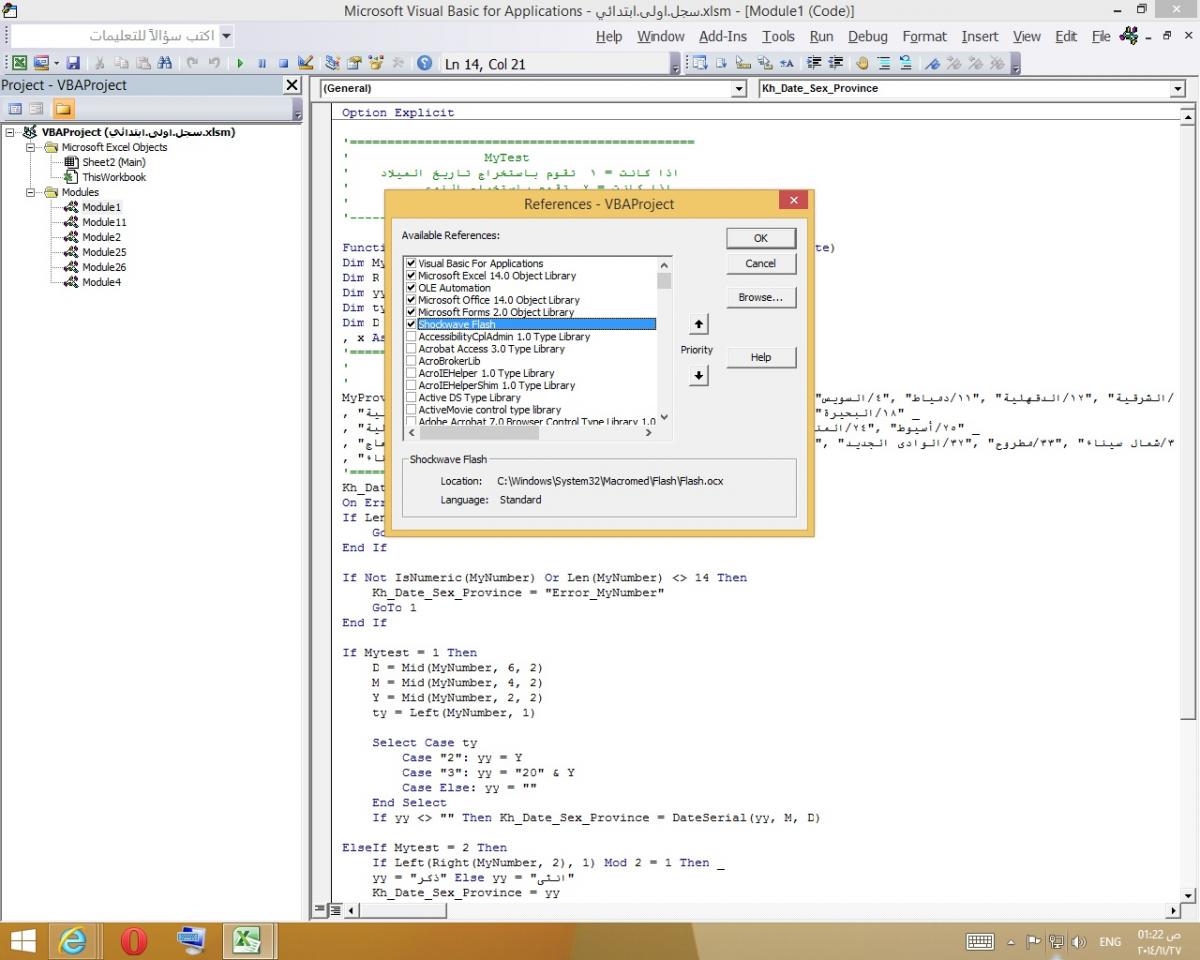Uncheck OLE Automation reference

[411, 288]
